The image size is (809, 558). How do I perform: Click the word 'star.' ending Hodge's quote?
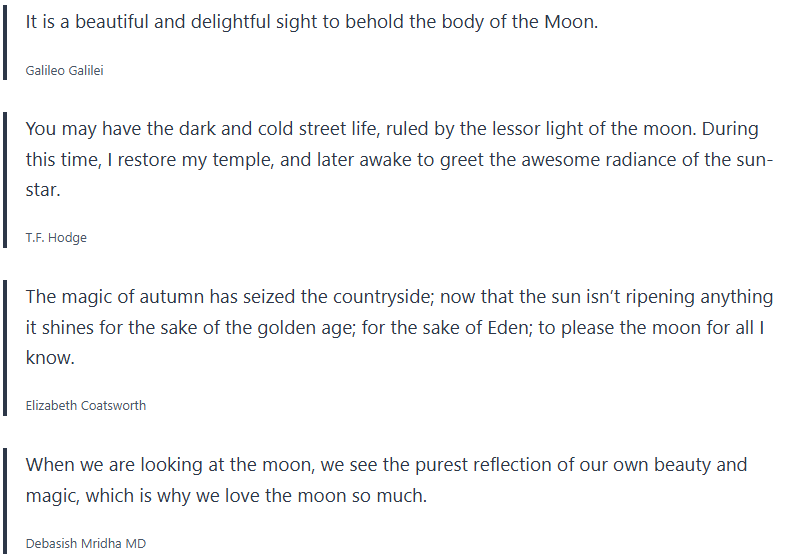click(44, 189)
